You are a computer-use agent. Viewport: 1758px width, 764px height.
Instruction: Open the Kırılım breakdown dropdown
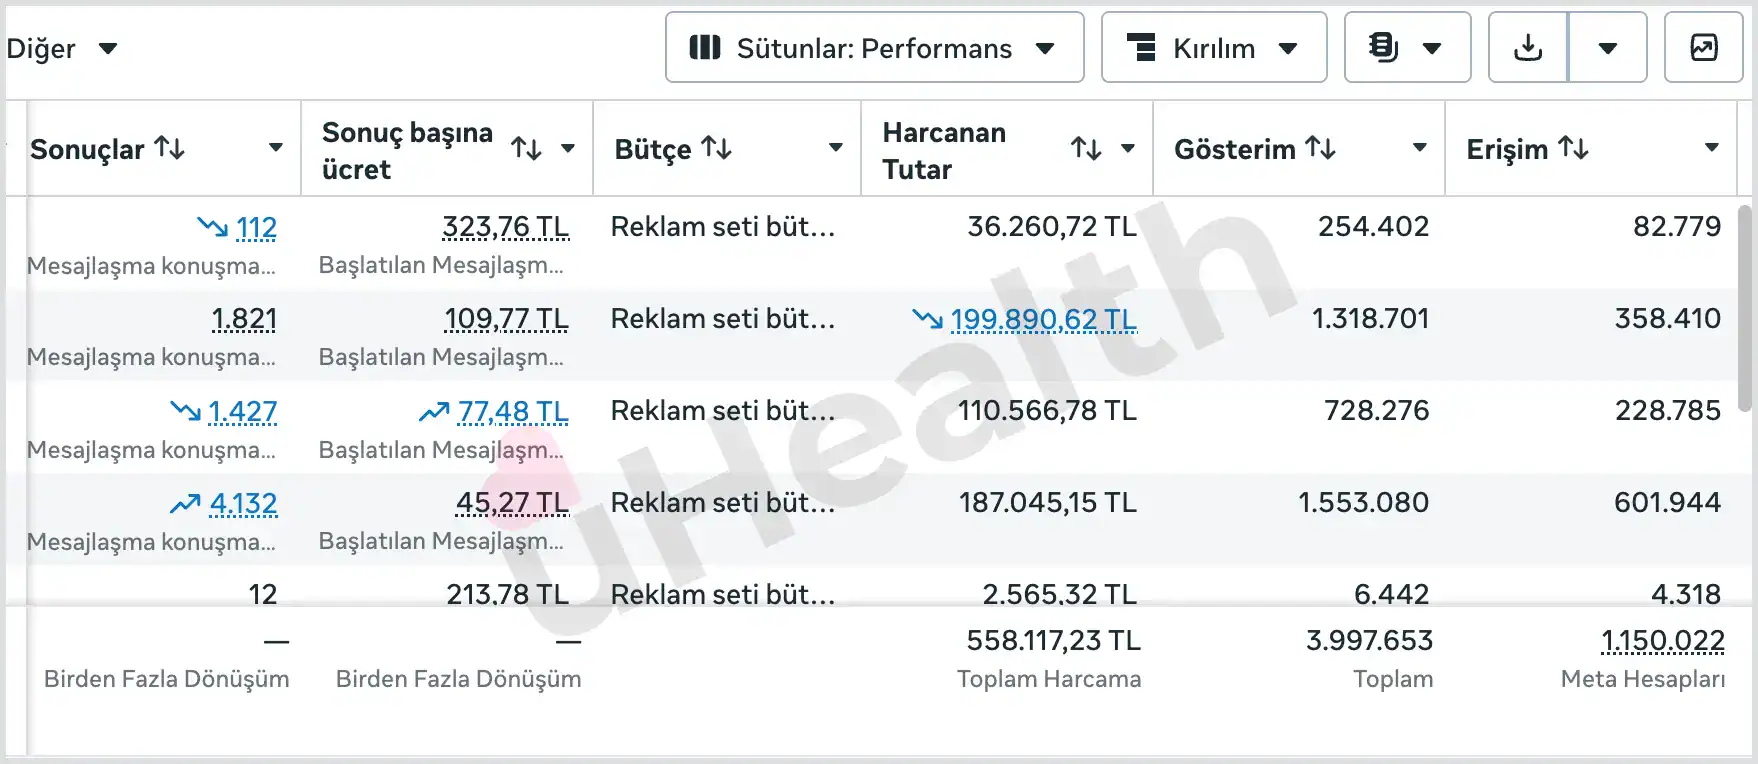coord(1214,48)
